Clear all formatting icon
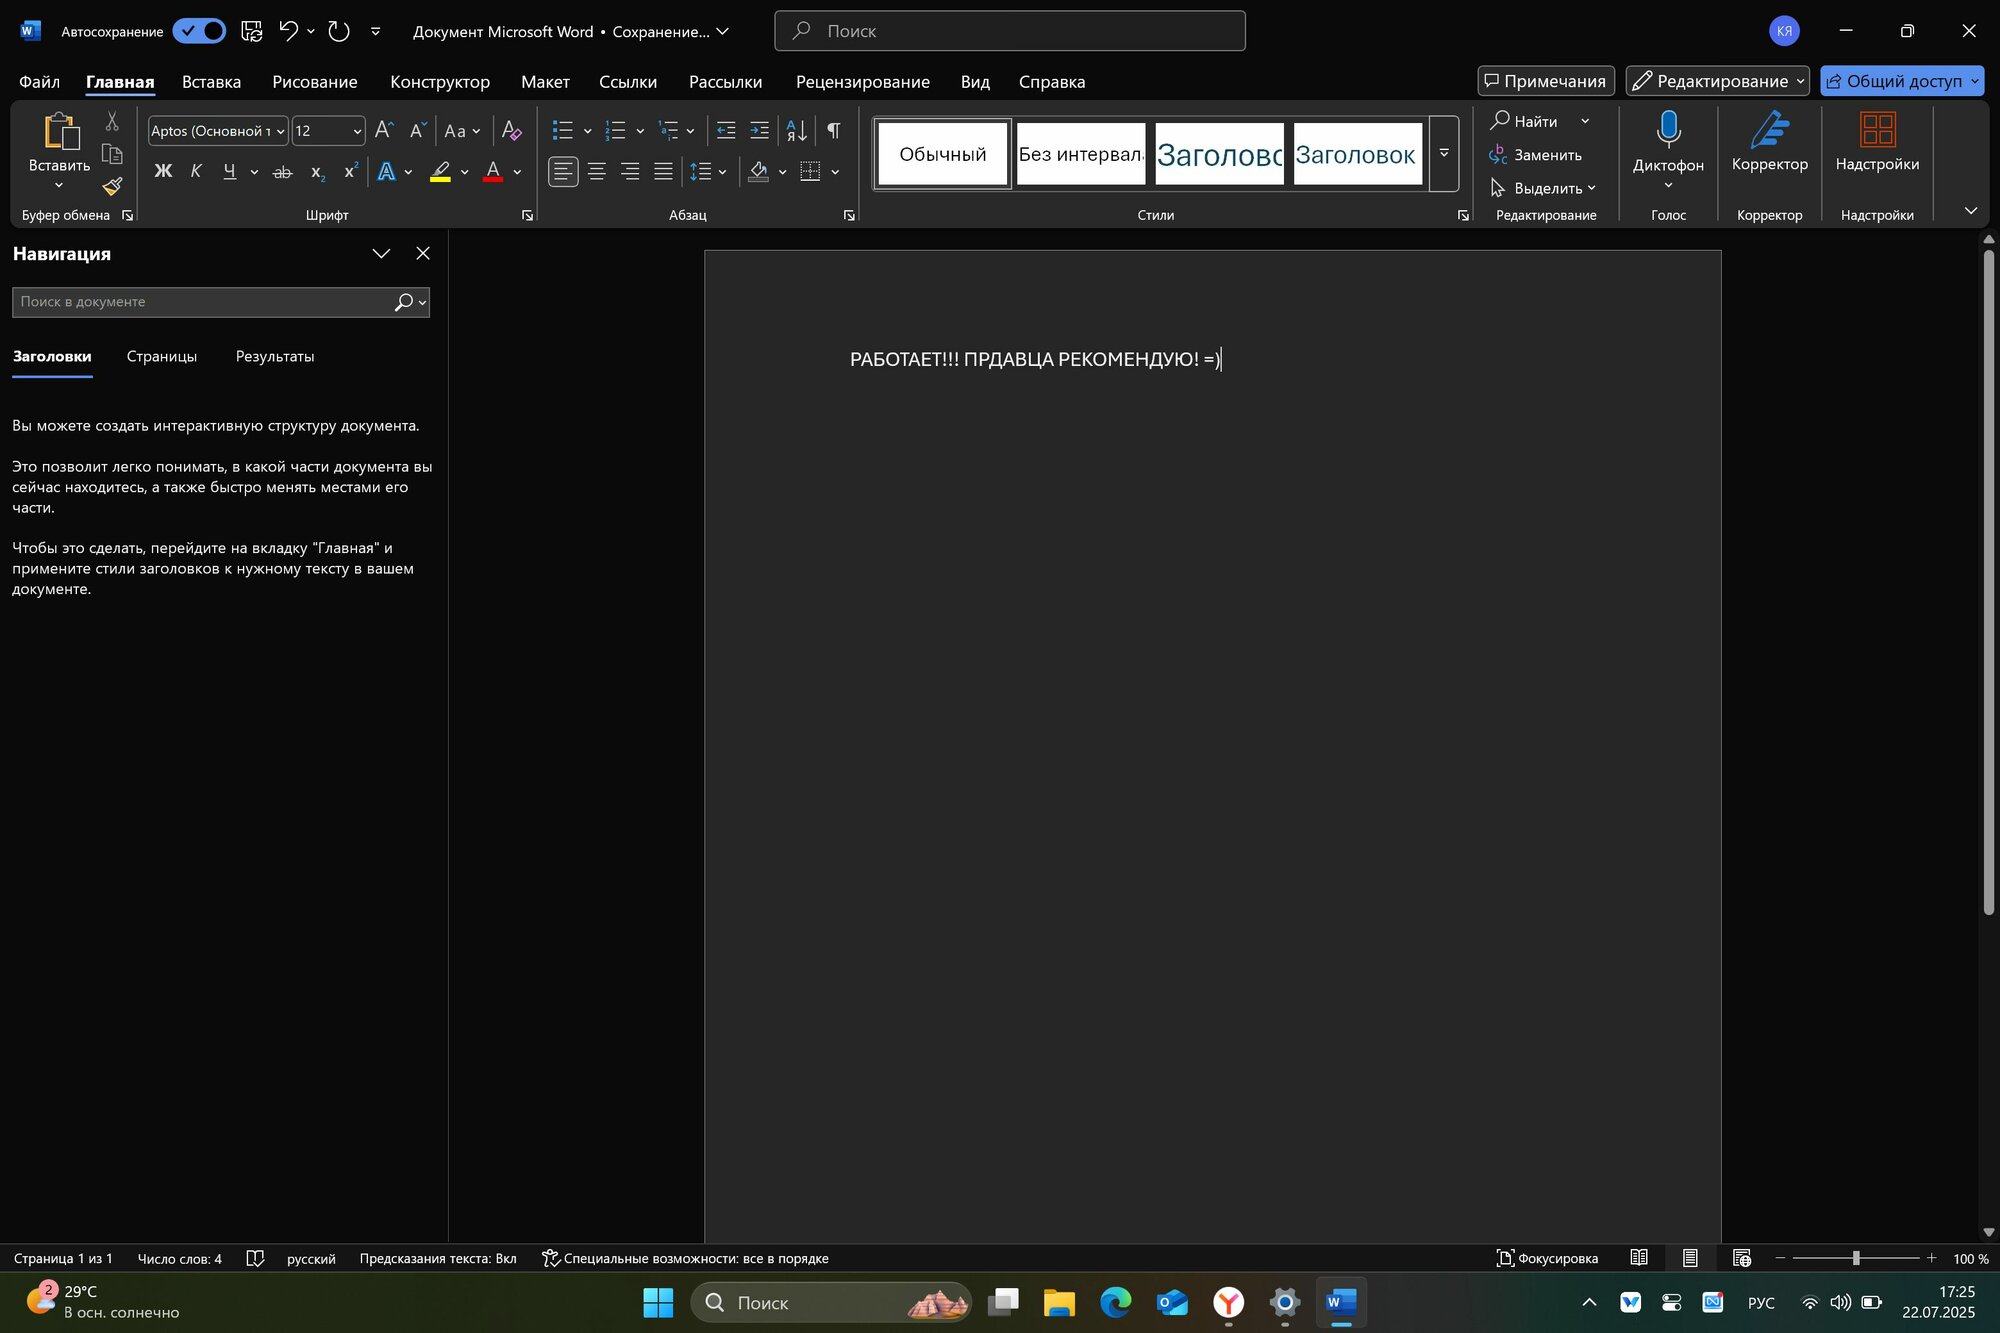 click(x=511, y=130)
